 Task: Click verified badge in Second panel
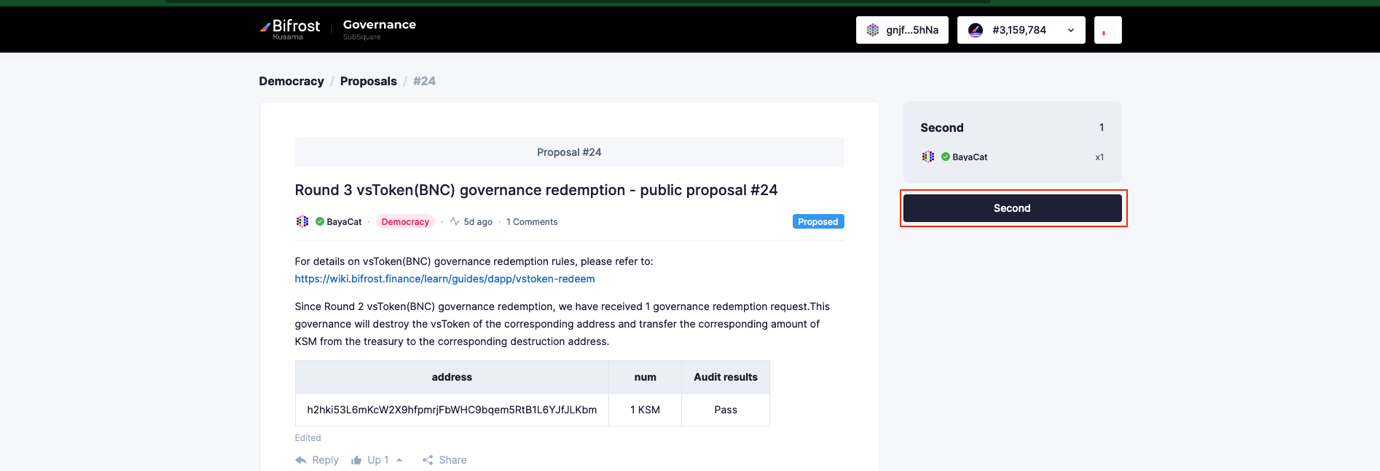[945, 157]
